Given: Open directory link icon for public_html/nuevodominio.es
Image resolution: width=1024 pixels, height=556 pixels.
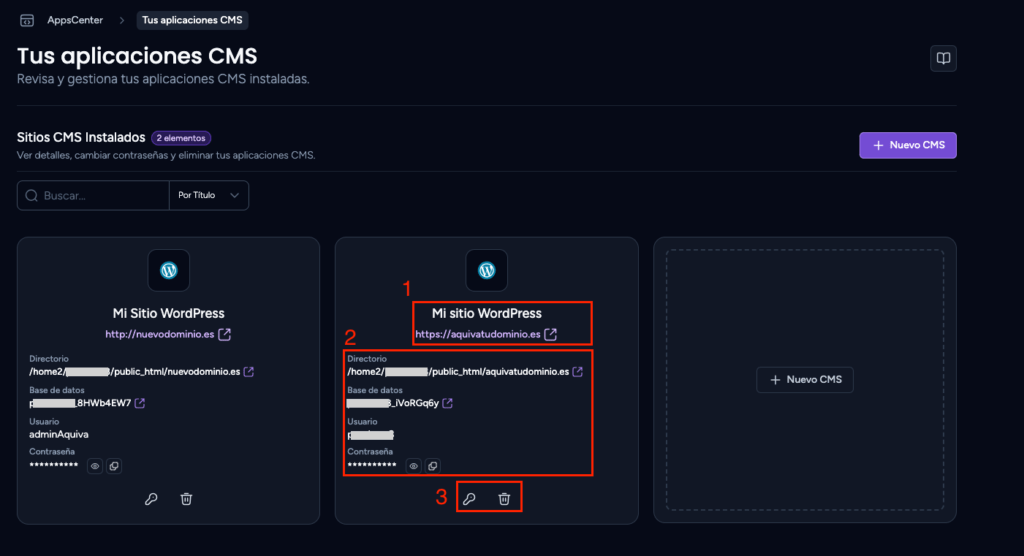Looking at the screenshot, I should click(249, 372).
